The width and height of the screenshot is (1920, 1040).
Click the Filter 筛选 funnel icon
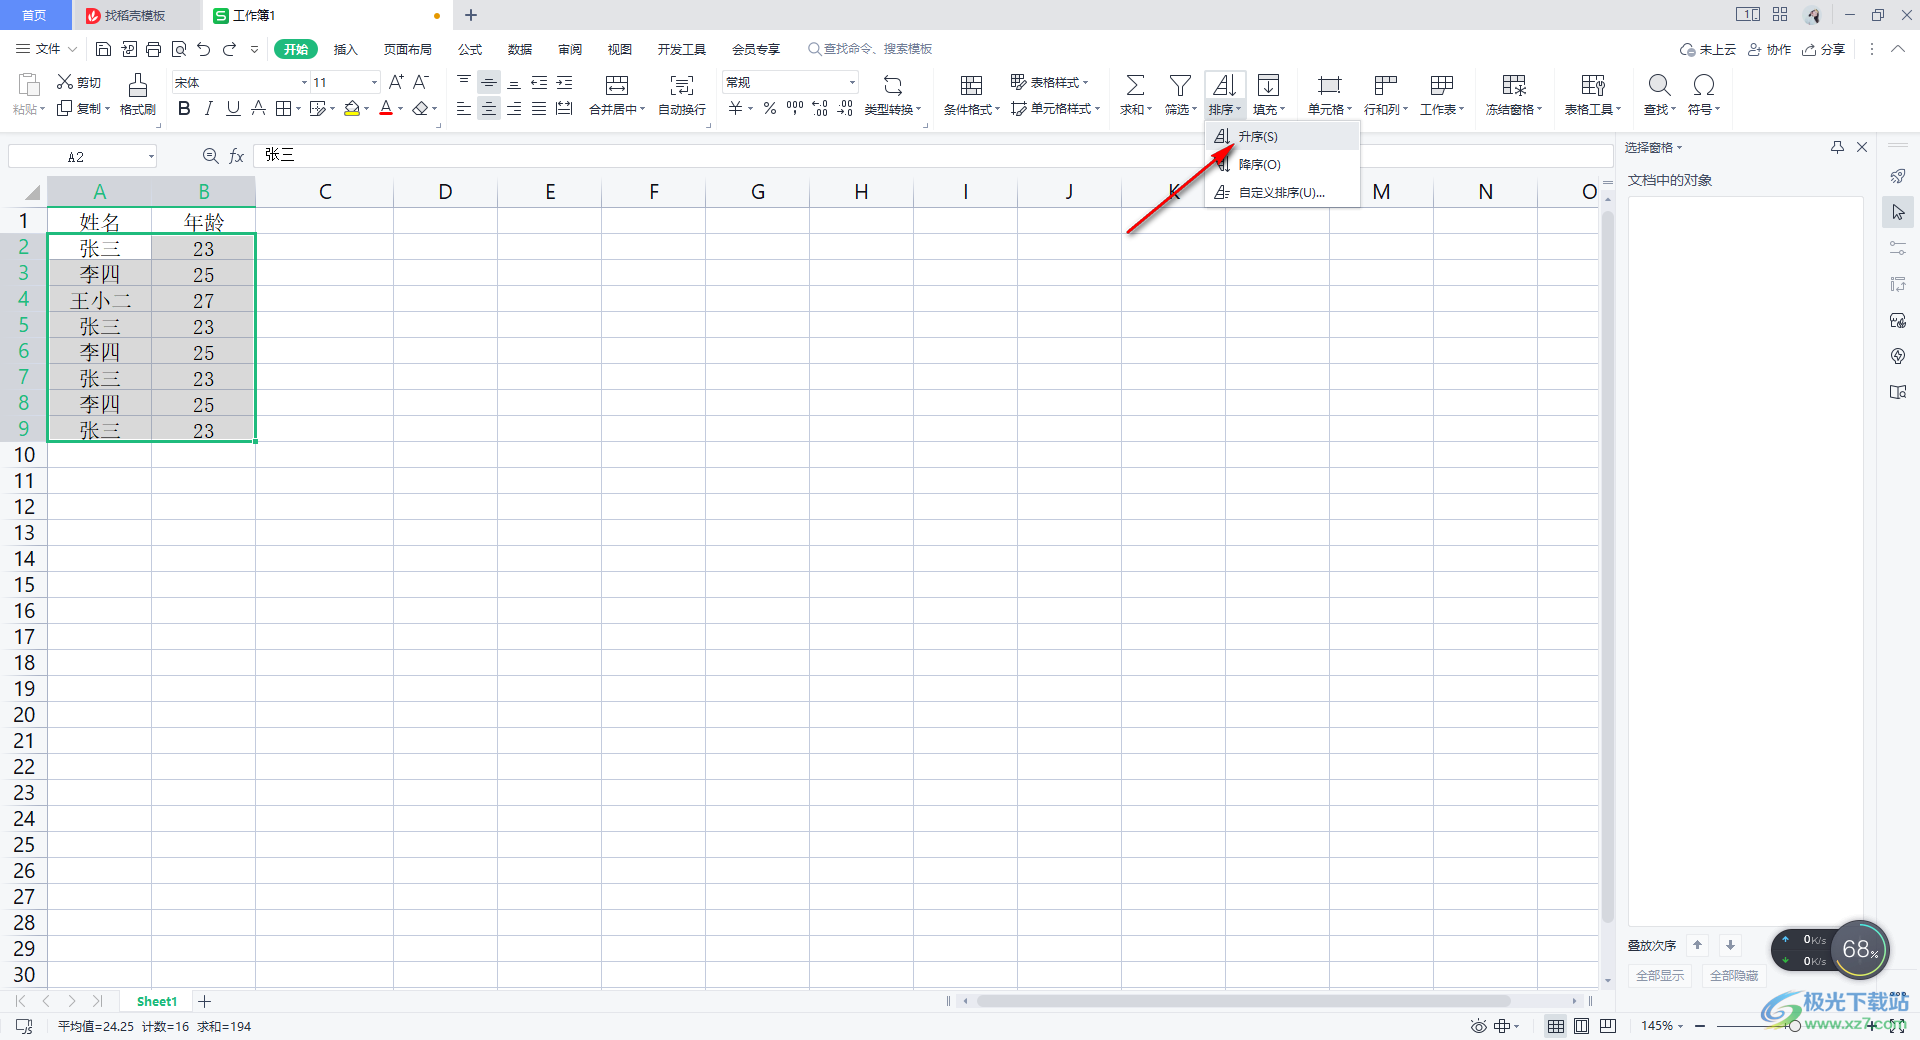coord(1180,85)
